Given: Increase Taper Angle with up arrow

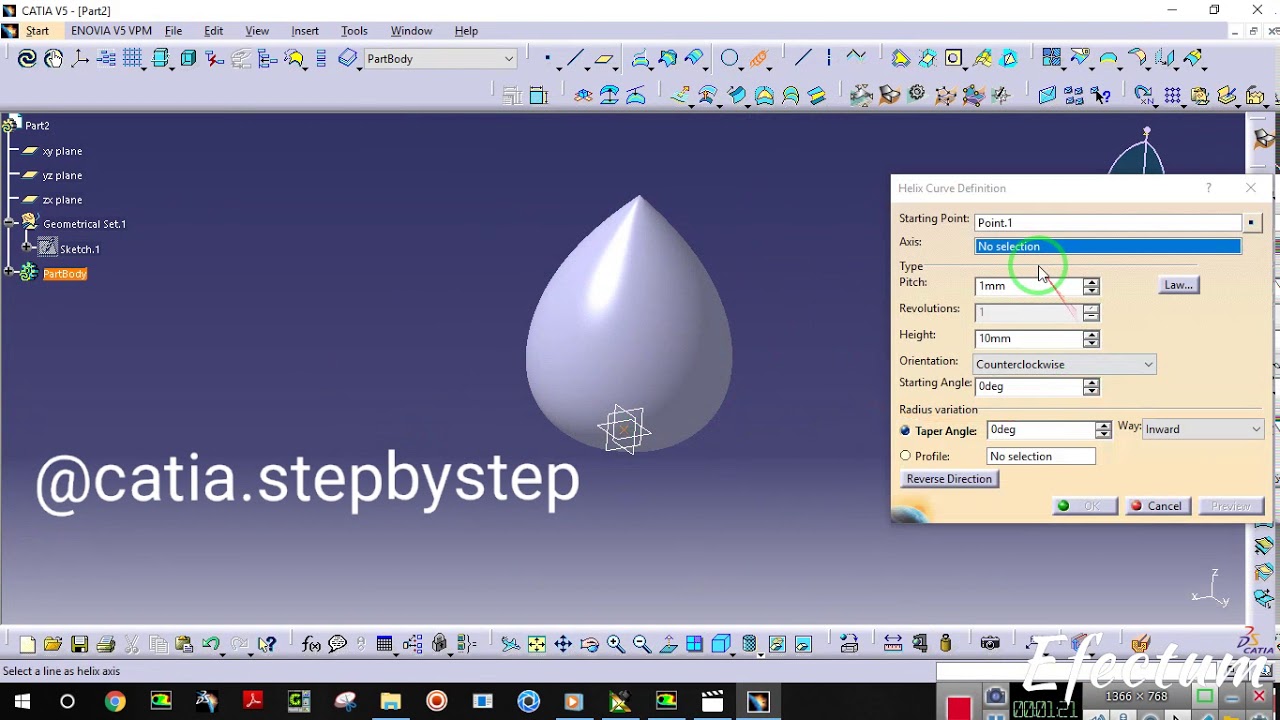Looking at the screenshot, I should coord(1103,425).
